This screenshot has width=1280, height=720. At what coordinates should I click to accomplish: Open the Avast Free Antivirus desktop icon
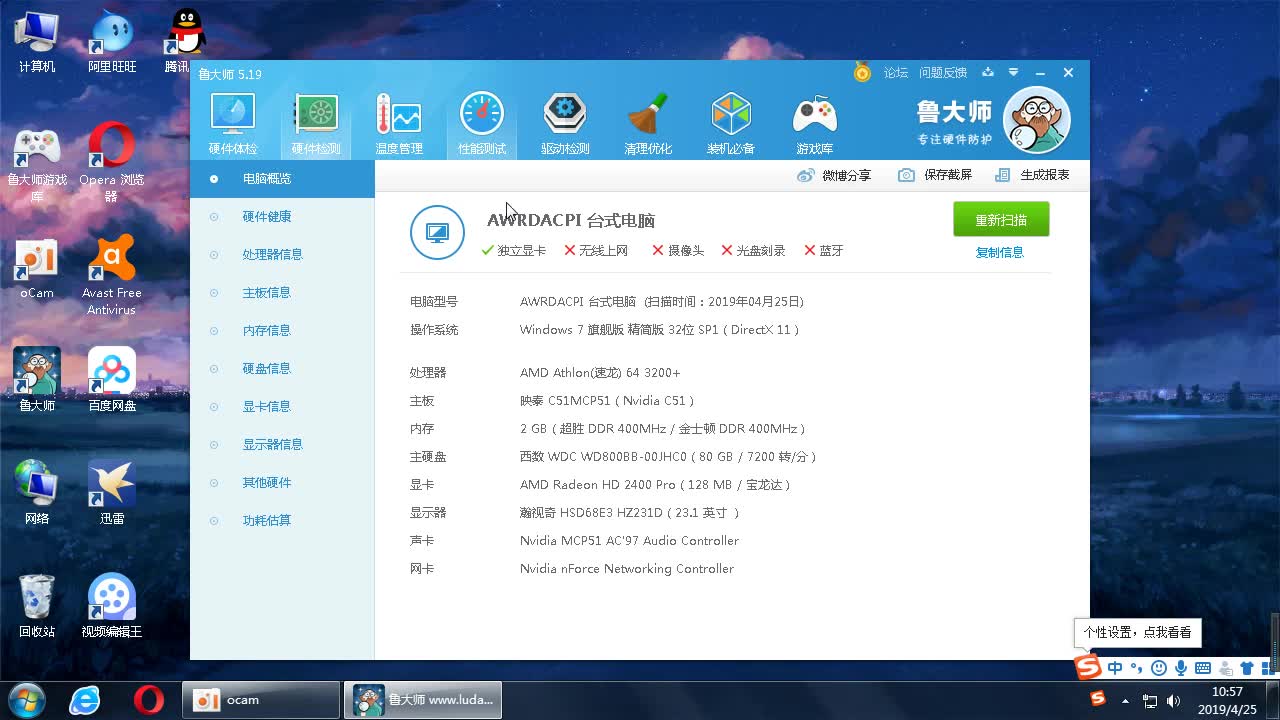[x=112, y=275]
